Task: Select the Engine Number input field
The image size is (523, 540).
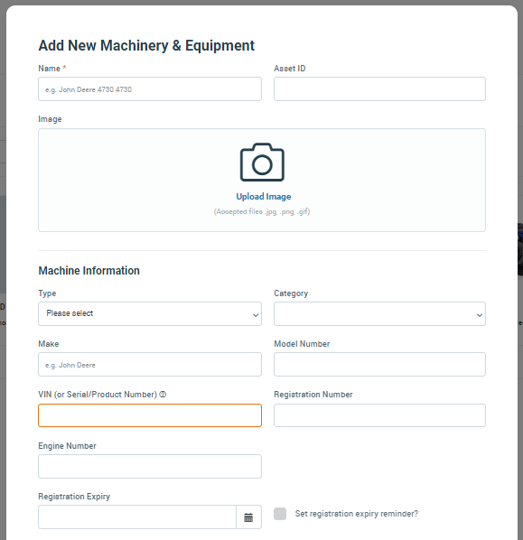Action: point(150,466)
